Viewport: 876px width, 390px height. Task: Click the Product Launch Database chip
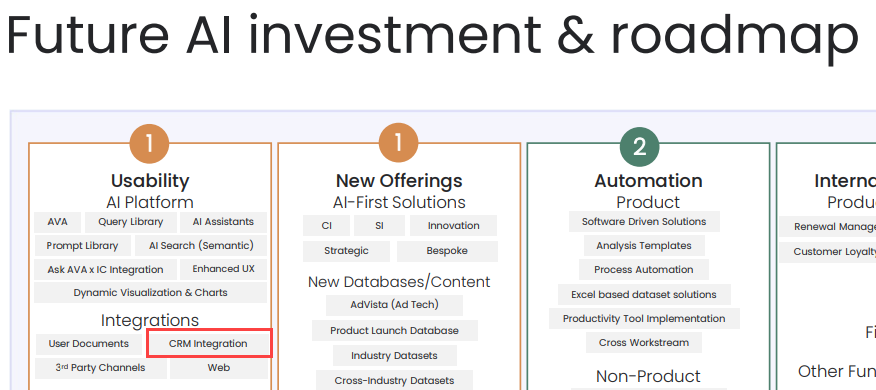(x=394, y=331)
